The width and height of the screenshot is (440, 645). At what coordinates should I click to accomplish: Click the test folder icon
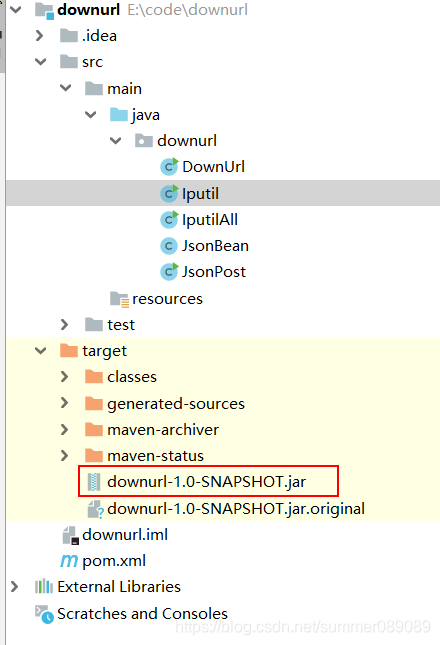click(x=94, y=325)
